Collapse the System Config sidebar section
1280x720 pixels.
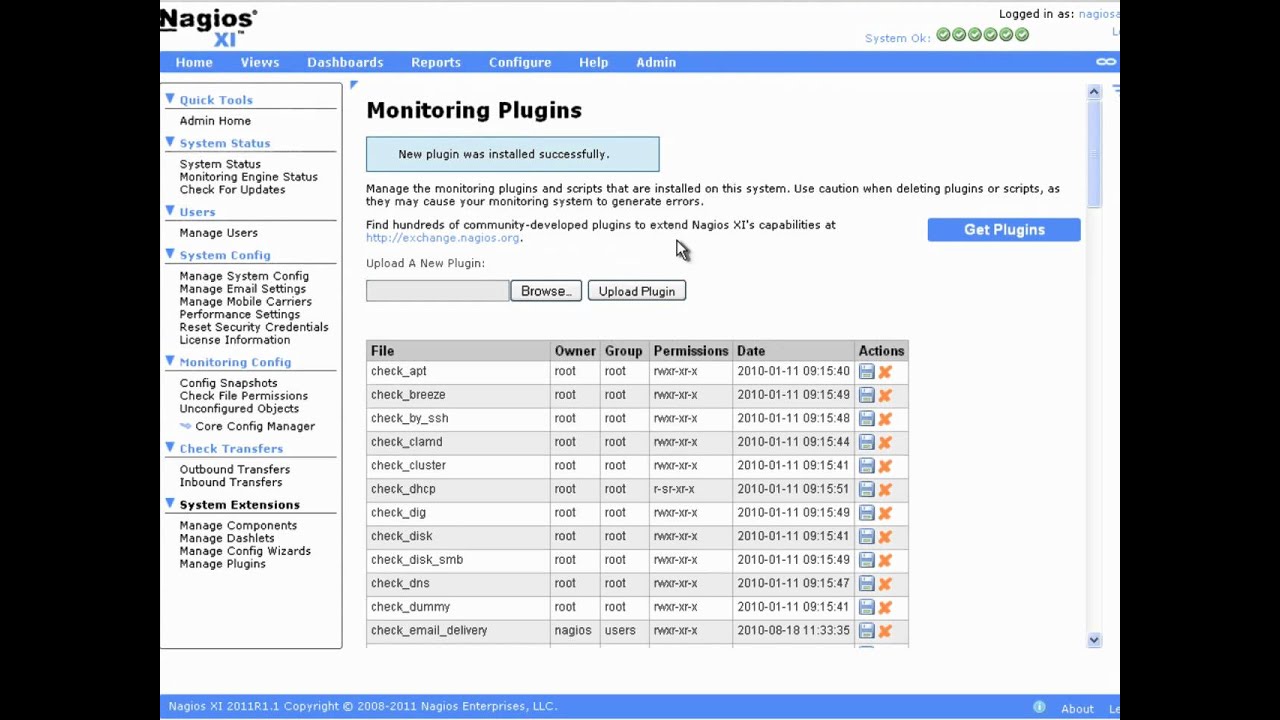[170, 254]
